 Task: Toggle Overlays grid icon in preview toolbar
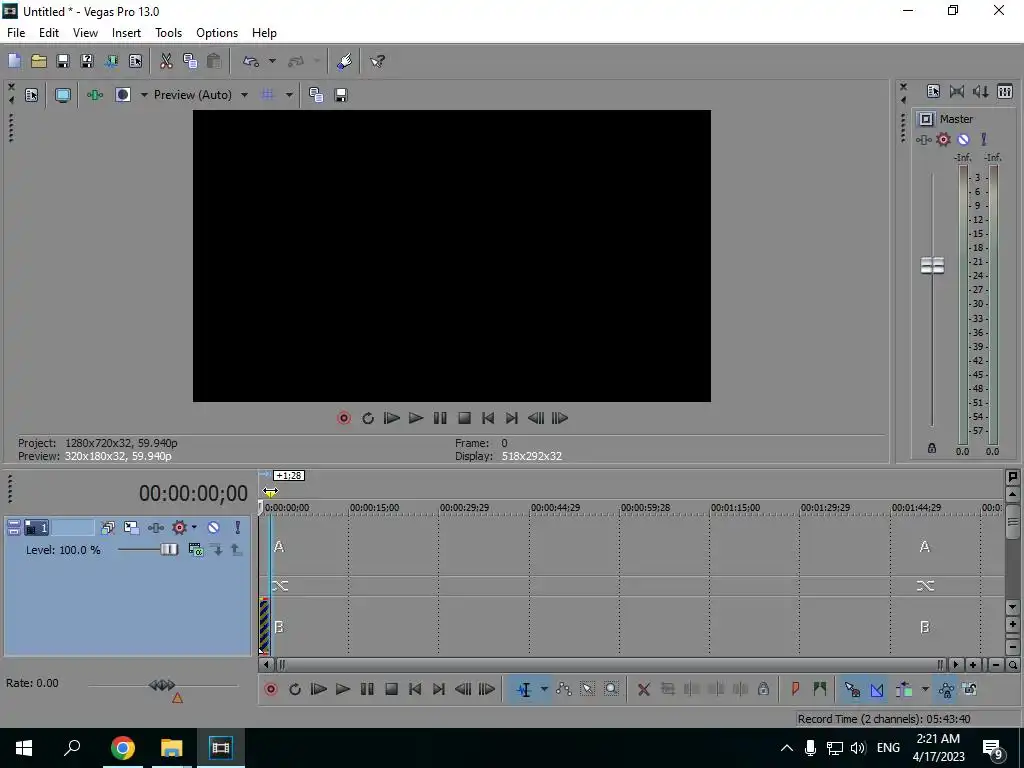pos(268,95)
